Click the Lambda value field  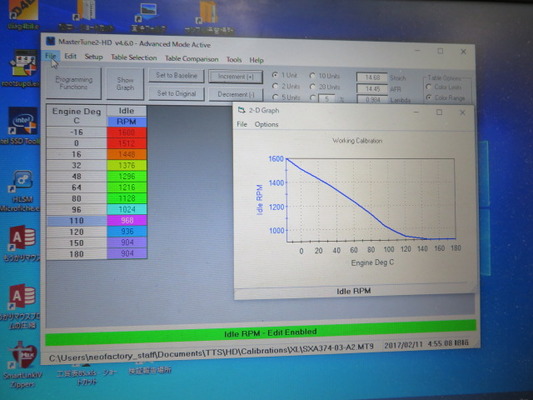(372, 100)
